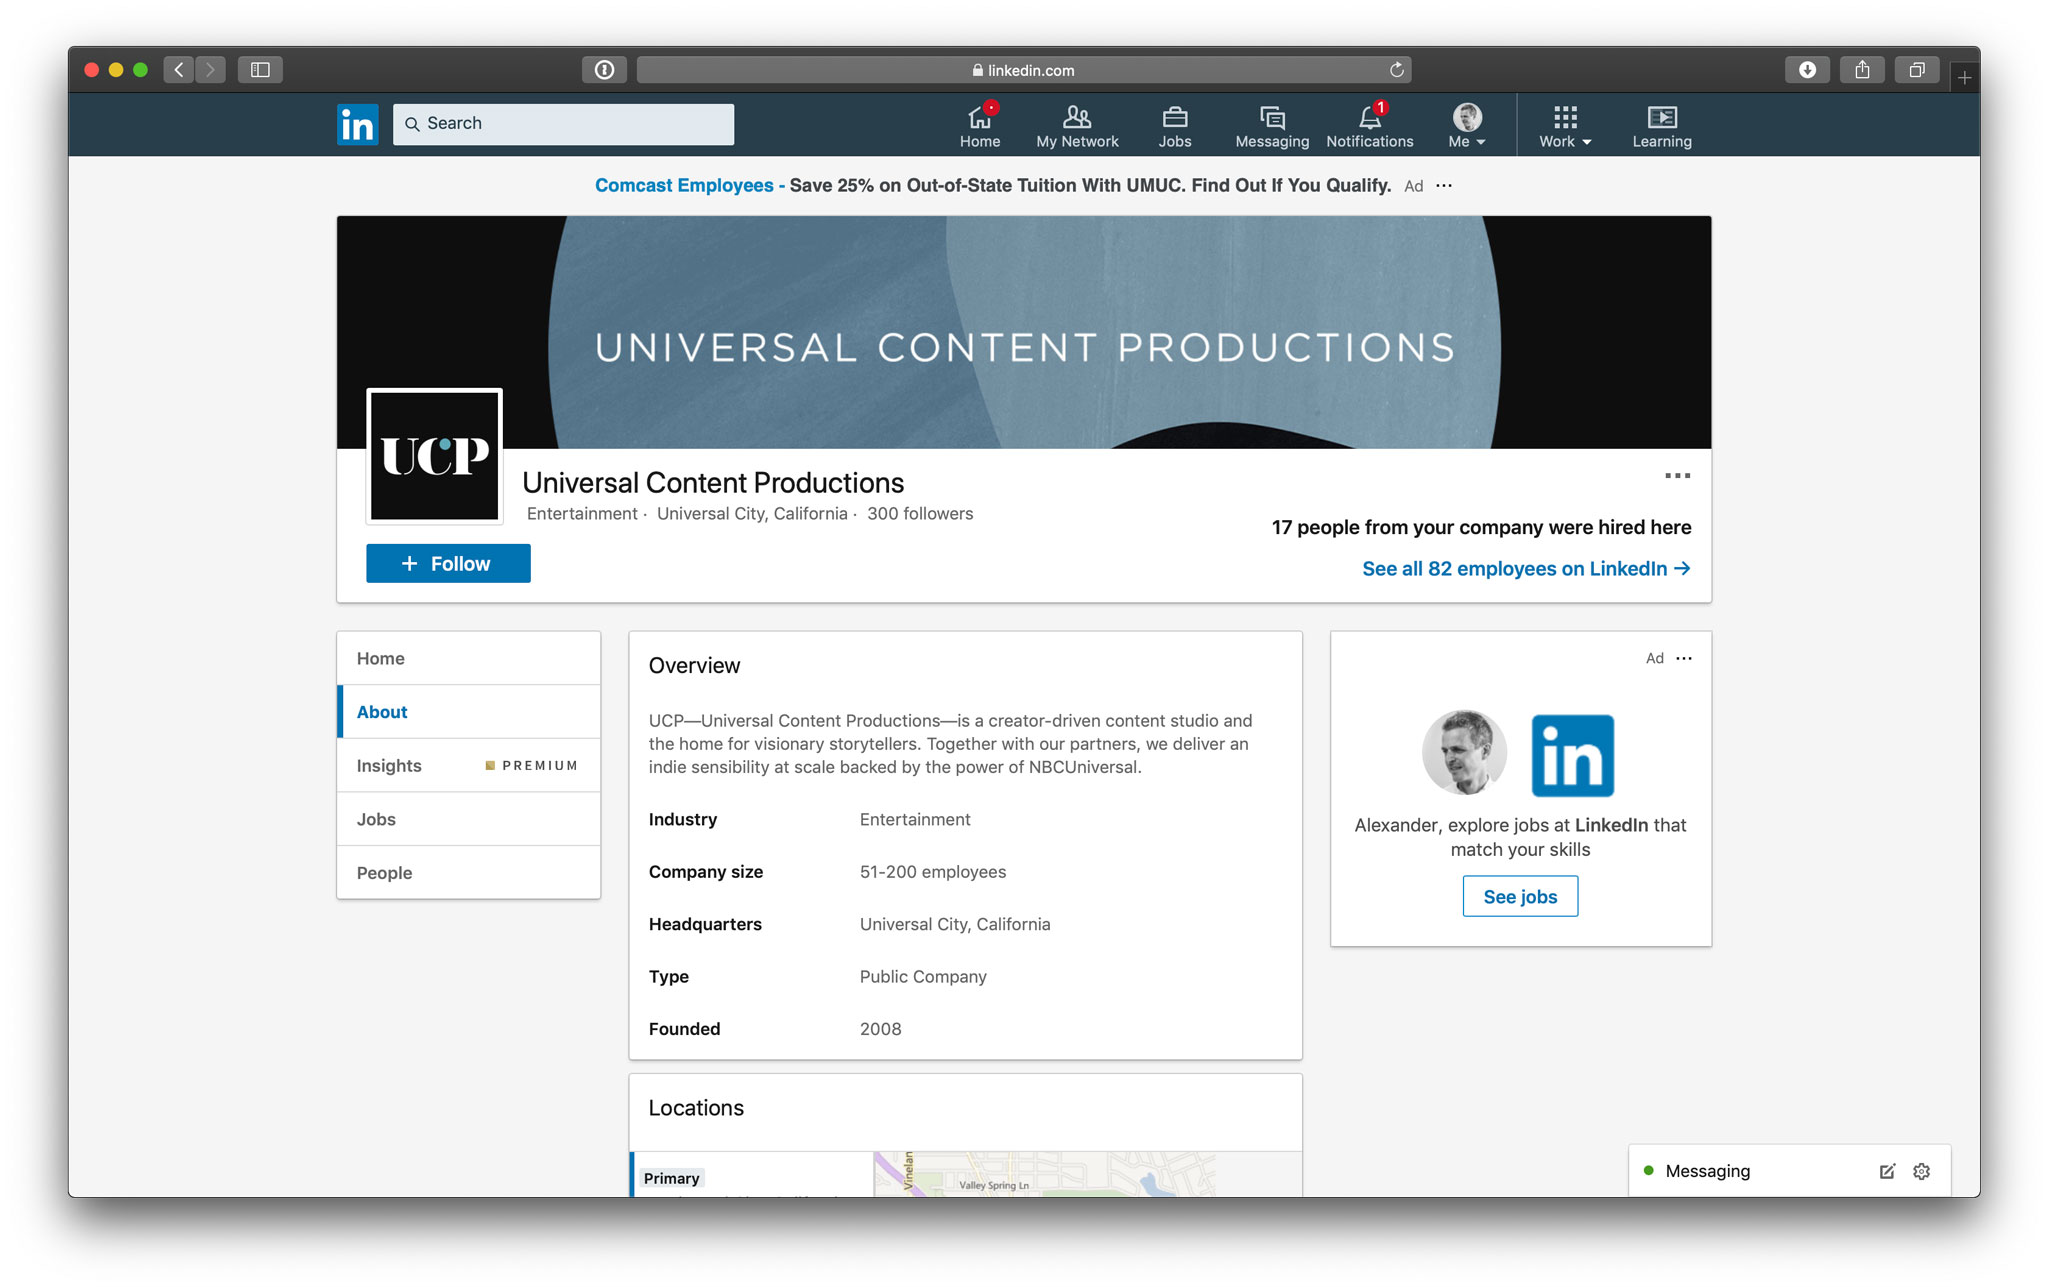Click the LinkedIn search field
The width and height of the screenshot is (2048, 1287).
[x=563, y=124]
